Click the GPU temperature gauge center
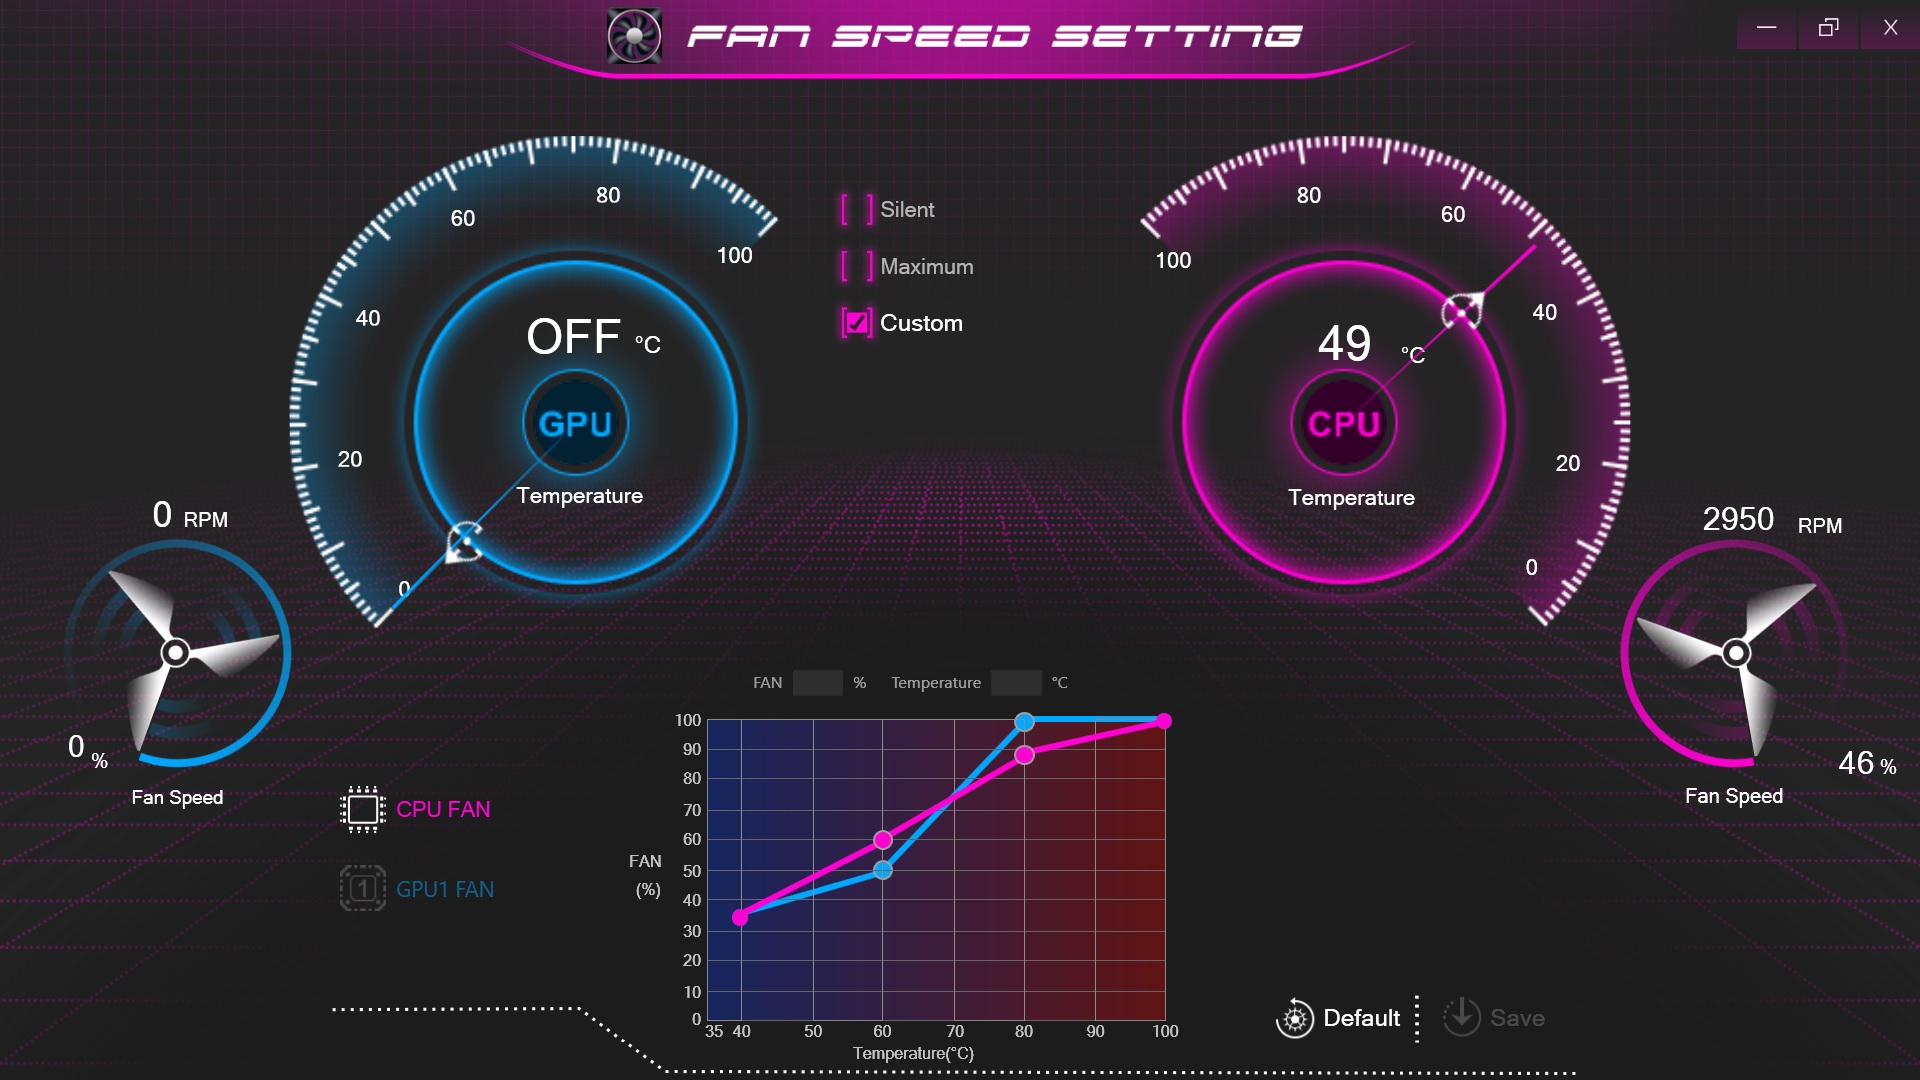This screenshot has width=1920, height=1080. coord(575,423)
